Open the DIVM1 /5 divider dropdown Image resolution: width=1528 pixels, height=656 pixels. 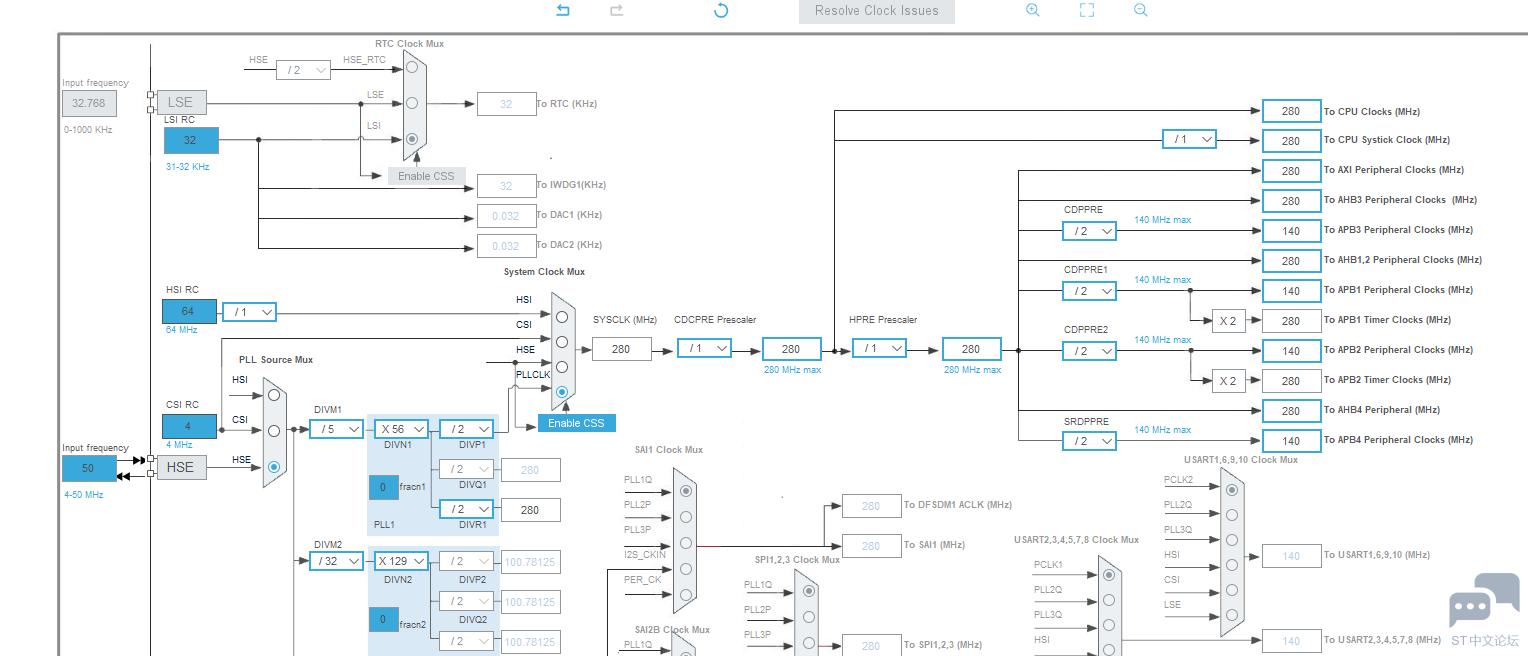[336, 429]
